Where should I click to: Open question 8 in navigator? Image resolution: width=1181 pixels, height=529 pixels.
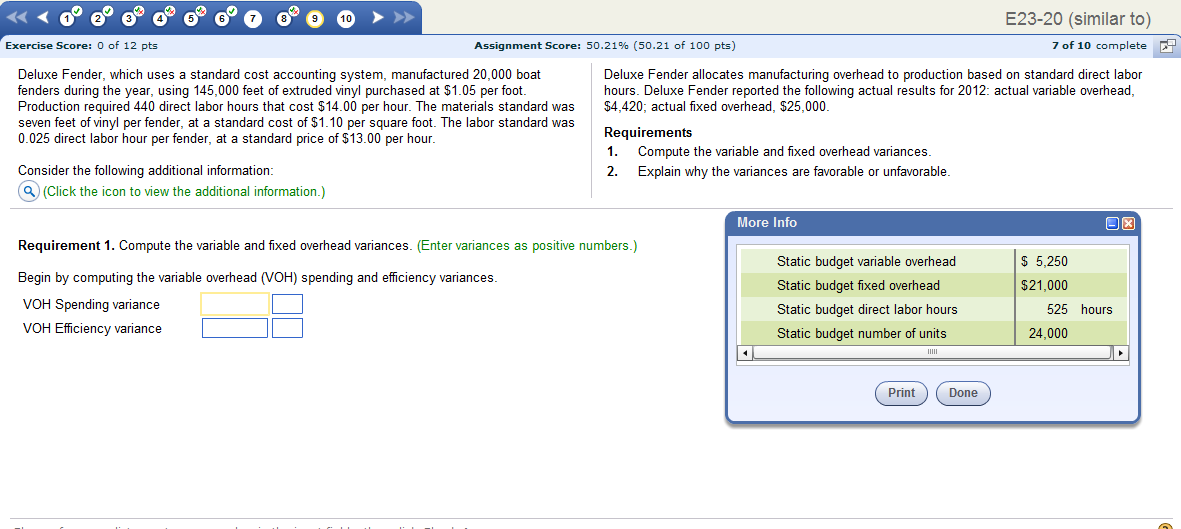pyautogui.click(x=285, y=17)
